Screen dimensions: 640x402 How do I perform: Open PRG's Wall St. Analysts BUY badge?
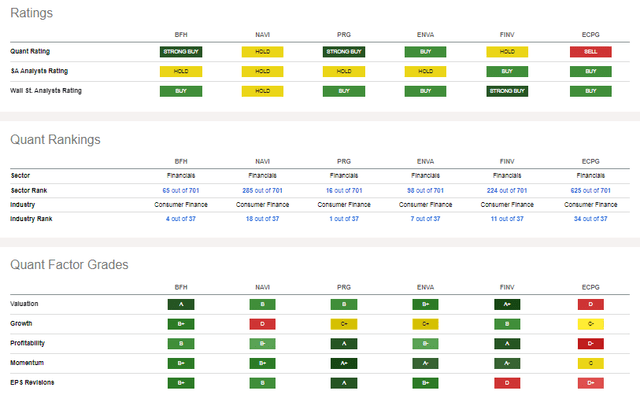point(344,91)
